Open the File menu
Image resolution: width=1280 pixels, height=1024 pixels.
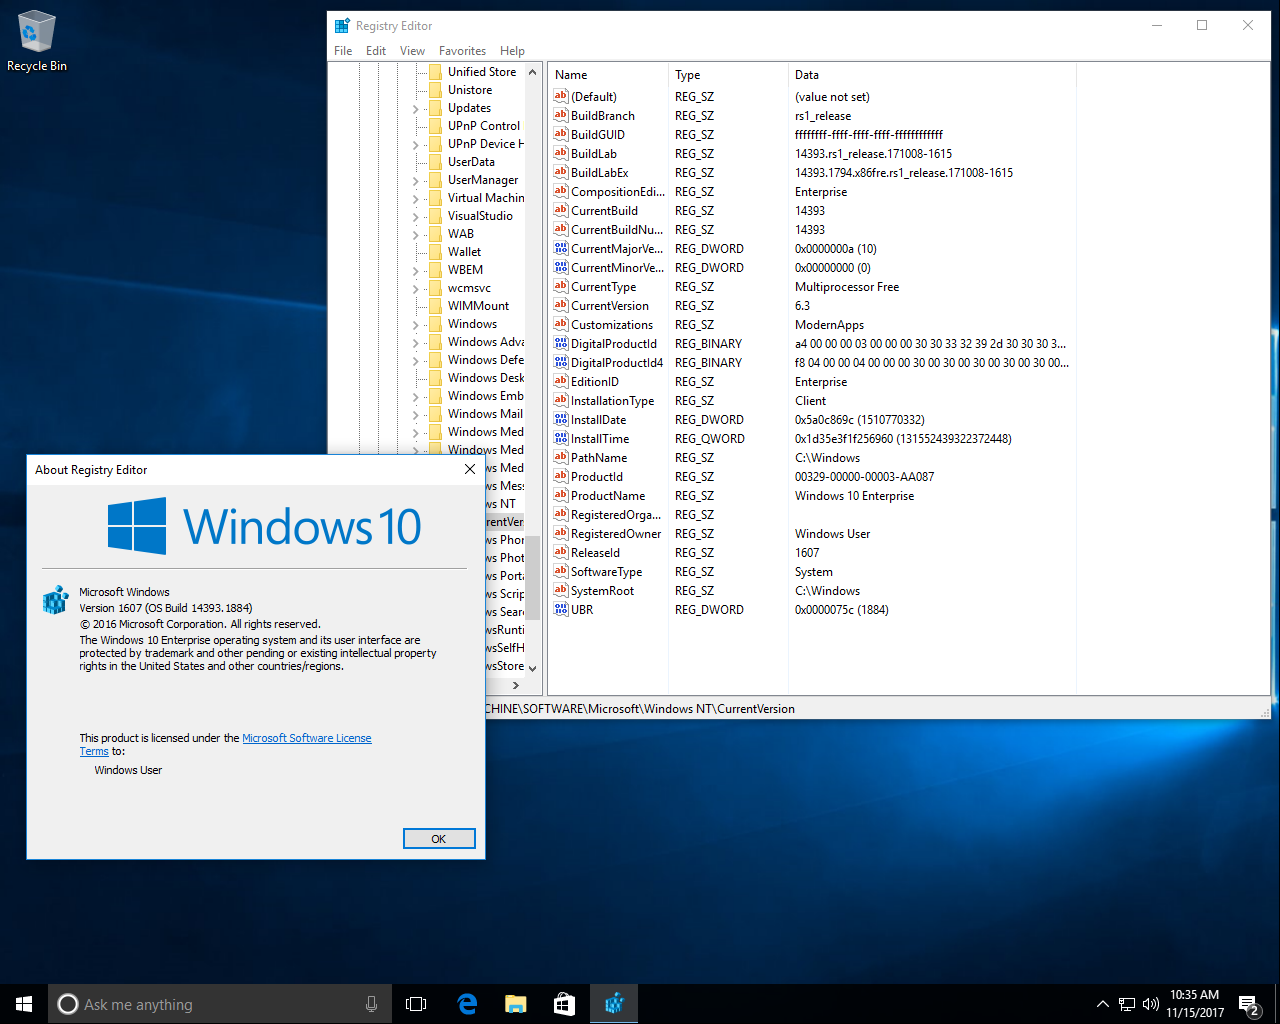point(343,51)
